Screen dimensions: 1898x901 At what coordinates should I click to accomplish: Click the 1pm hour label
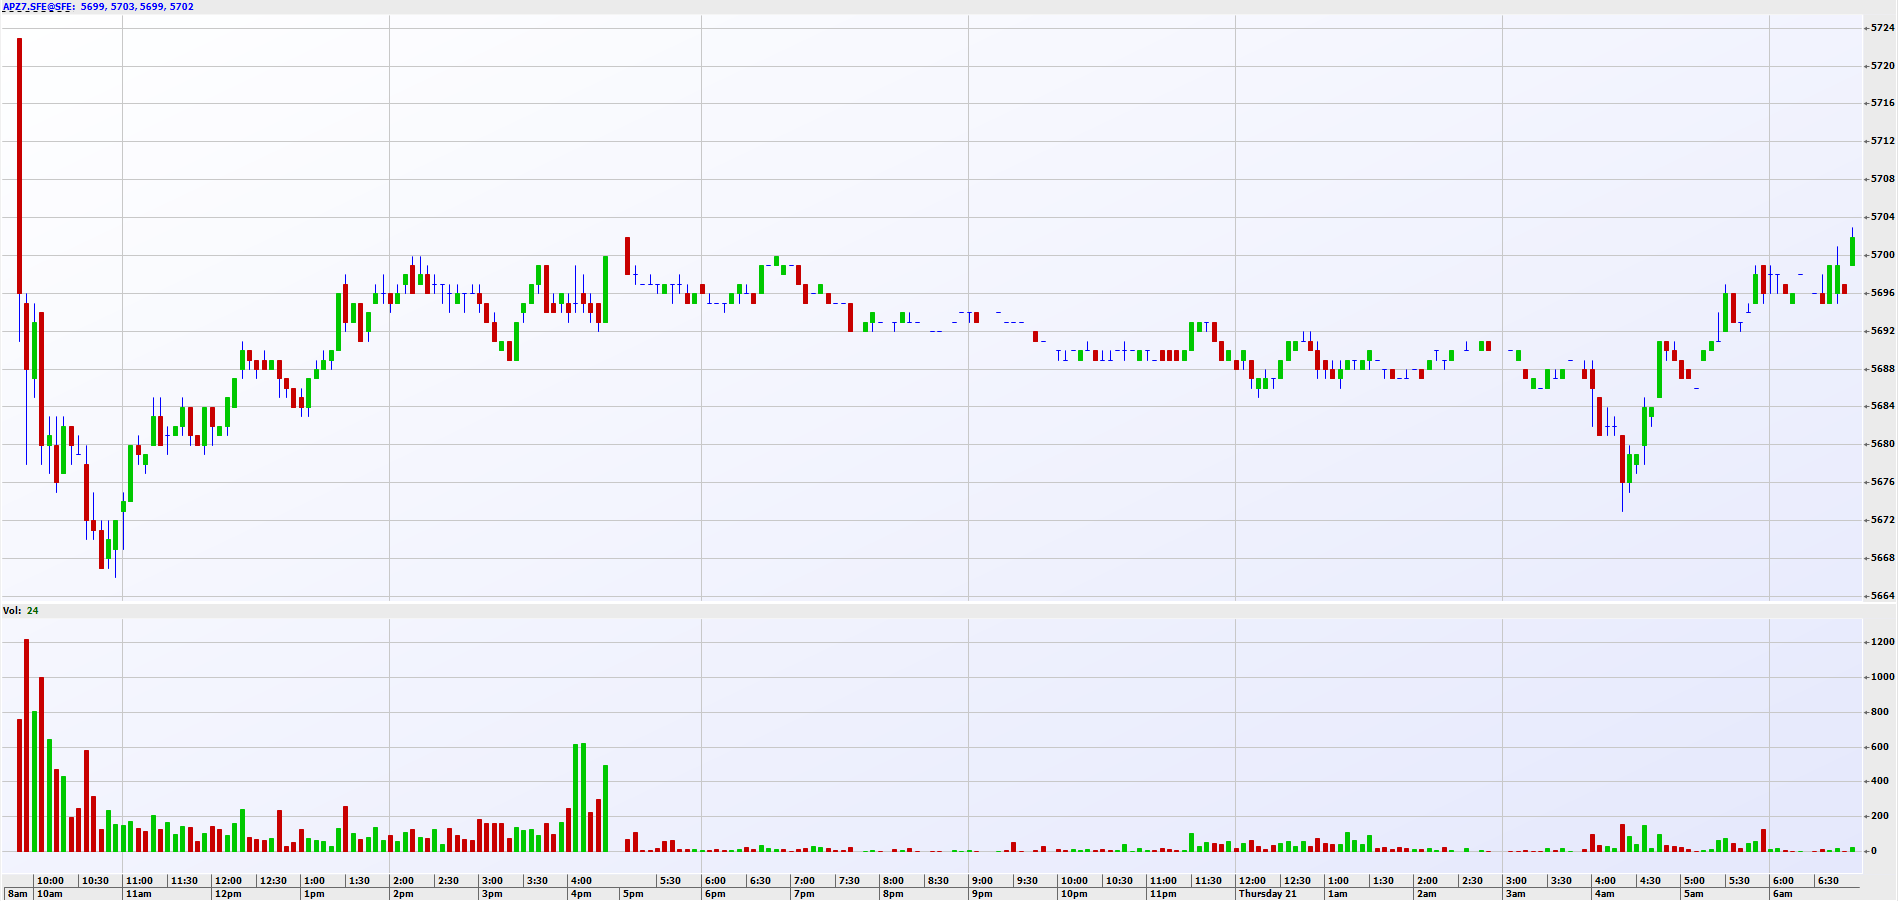pyautogui.click(x=314, y=894)
